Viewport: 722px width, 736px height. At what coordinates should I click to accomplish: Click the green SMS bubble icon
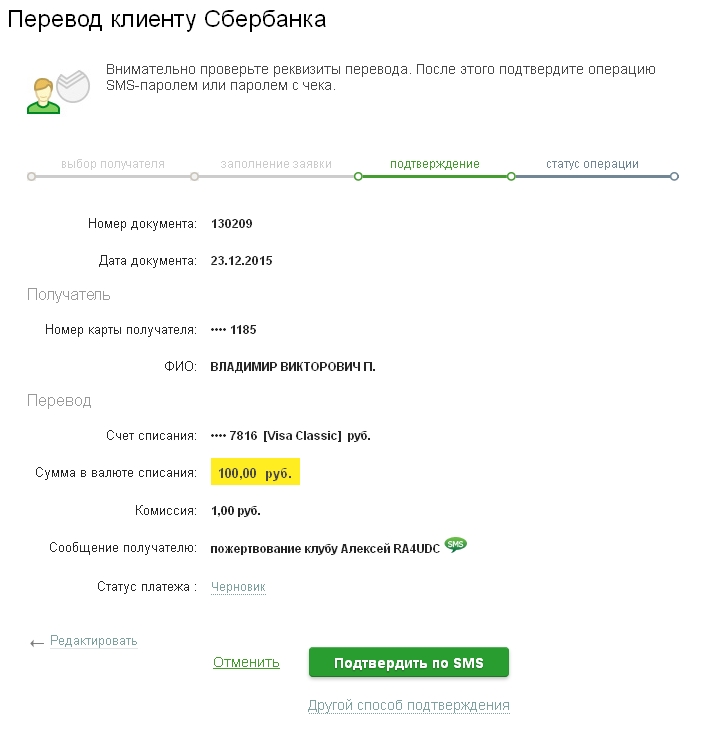[456, 545]
